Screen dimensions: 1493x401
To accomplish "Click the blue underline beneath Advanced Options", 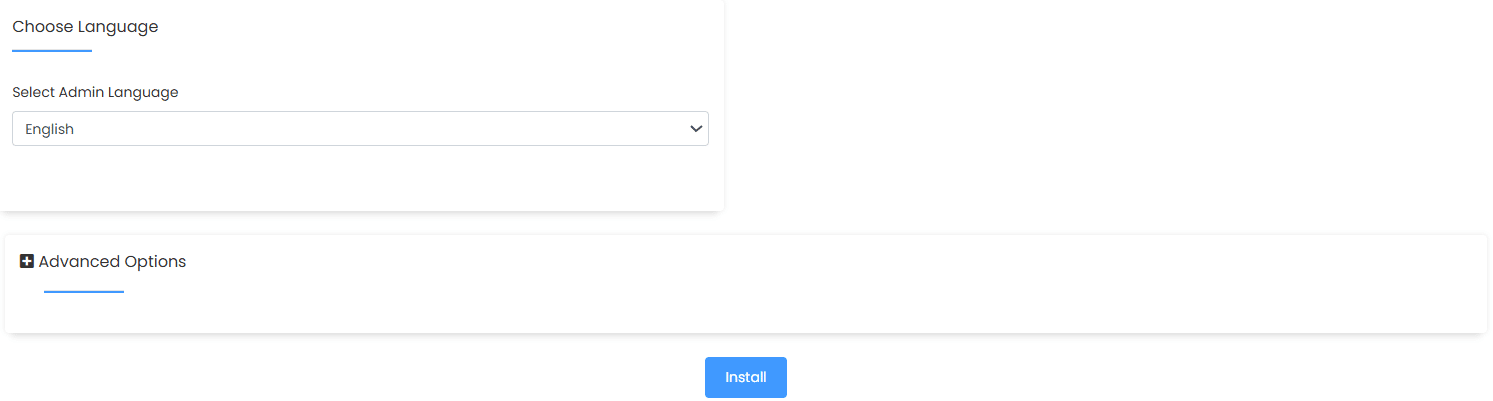I will click(84, 292).
